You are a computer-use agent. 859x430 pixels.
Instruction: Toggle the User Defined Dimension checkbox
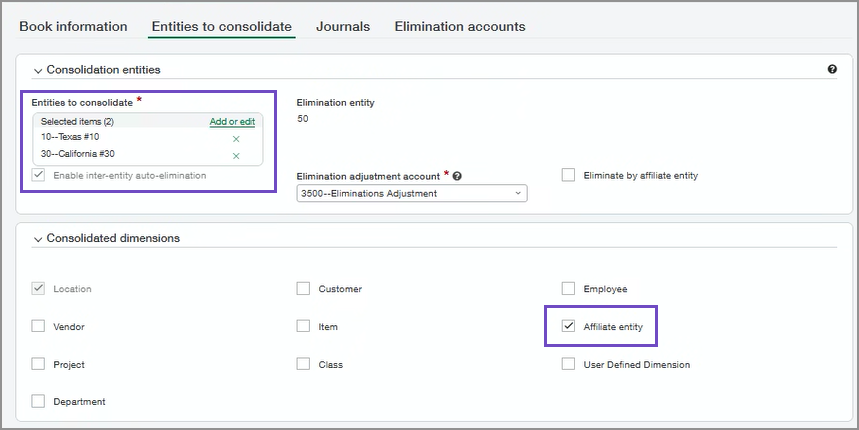pos(568,364)
